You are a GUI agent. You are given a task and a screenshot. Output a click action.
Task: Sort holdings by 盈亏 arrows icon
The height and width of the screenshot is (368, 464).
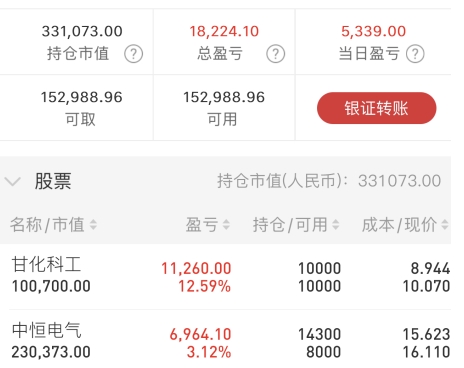point(226,225)
